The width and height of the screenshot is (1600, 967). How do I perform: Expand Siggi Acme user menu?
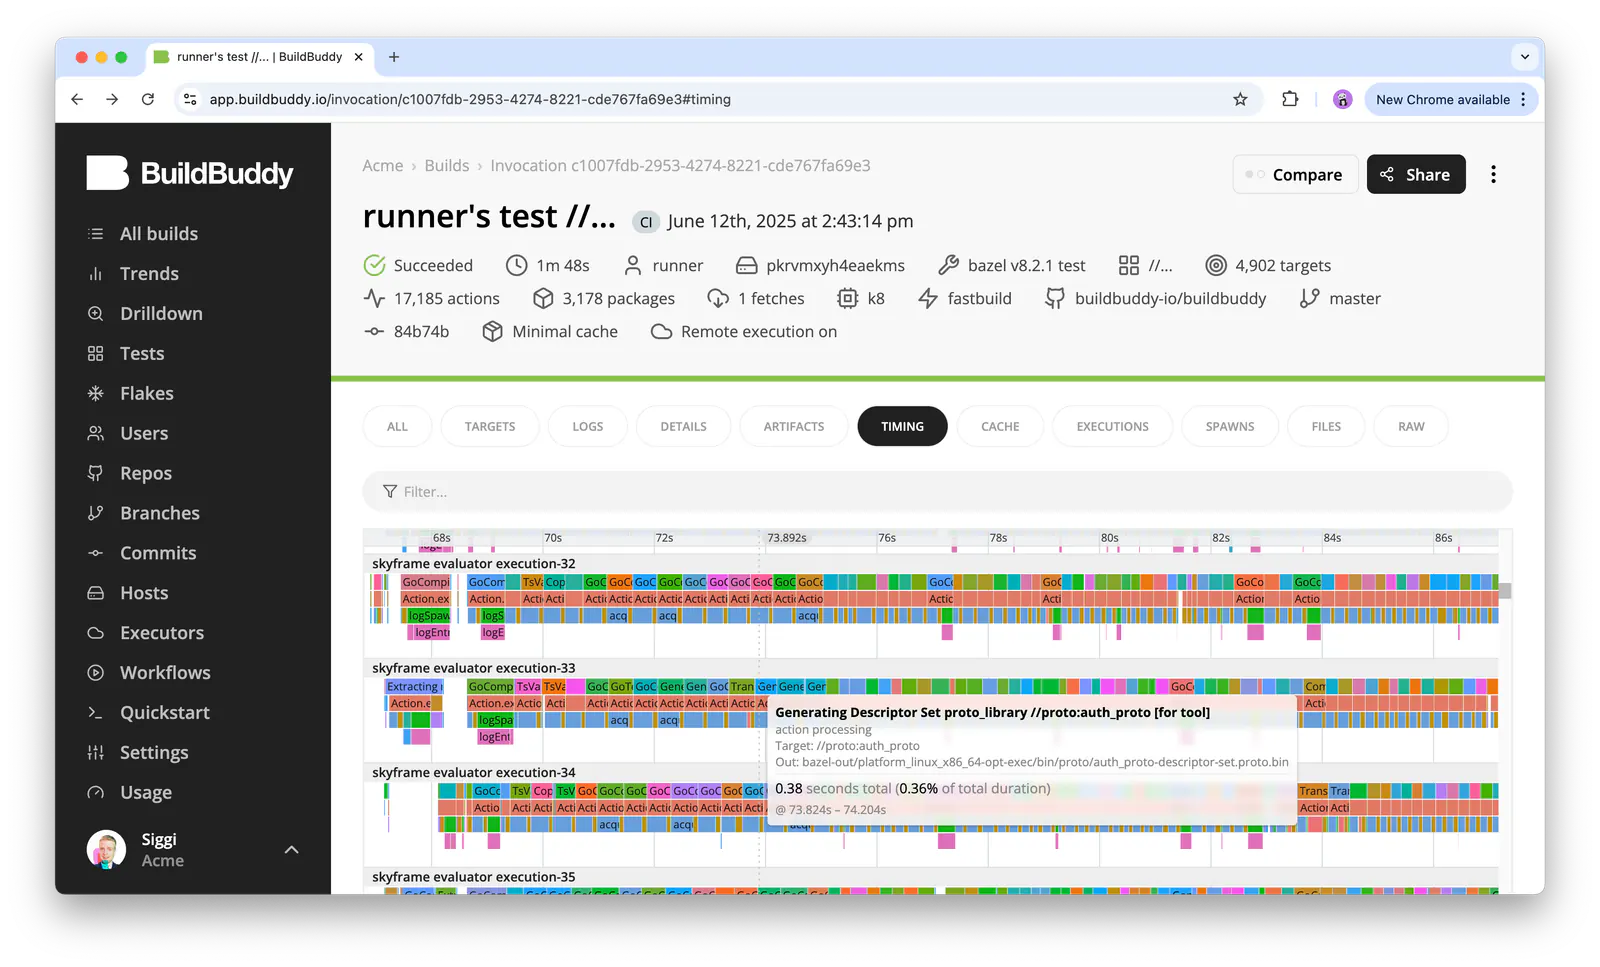click(291, 850)
